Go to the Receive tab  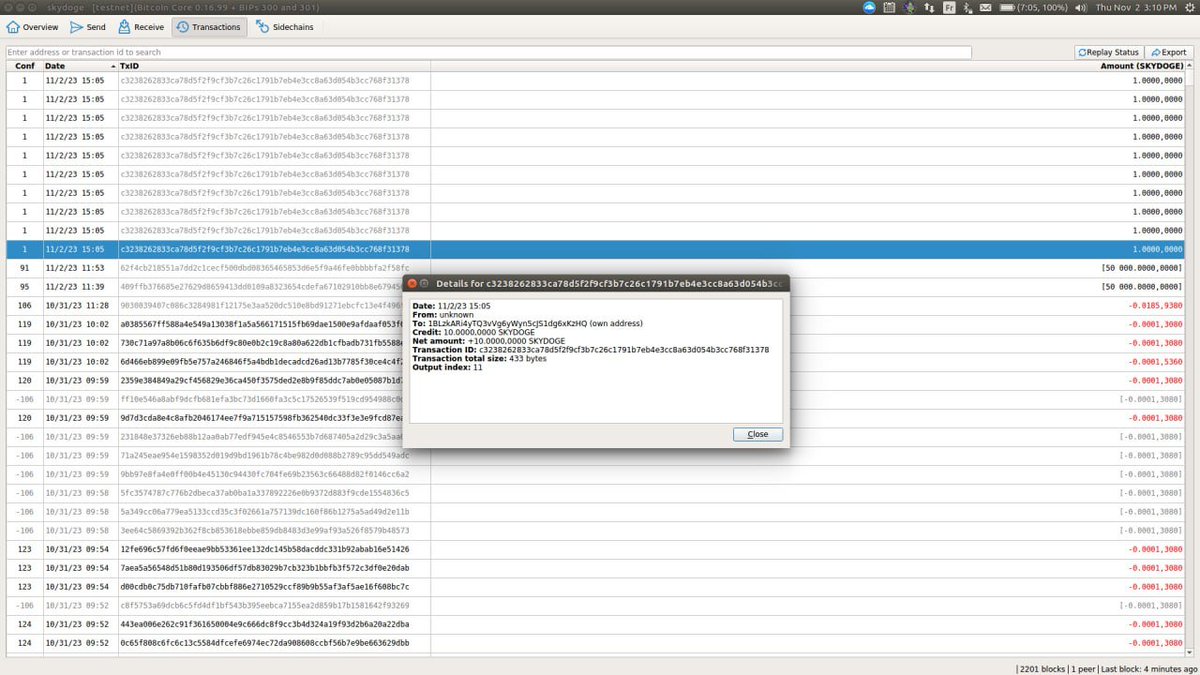[141, 27]
